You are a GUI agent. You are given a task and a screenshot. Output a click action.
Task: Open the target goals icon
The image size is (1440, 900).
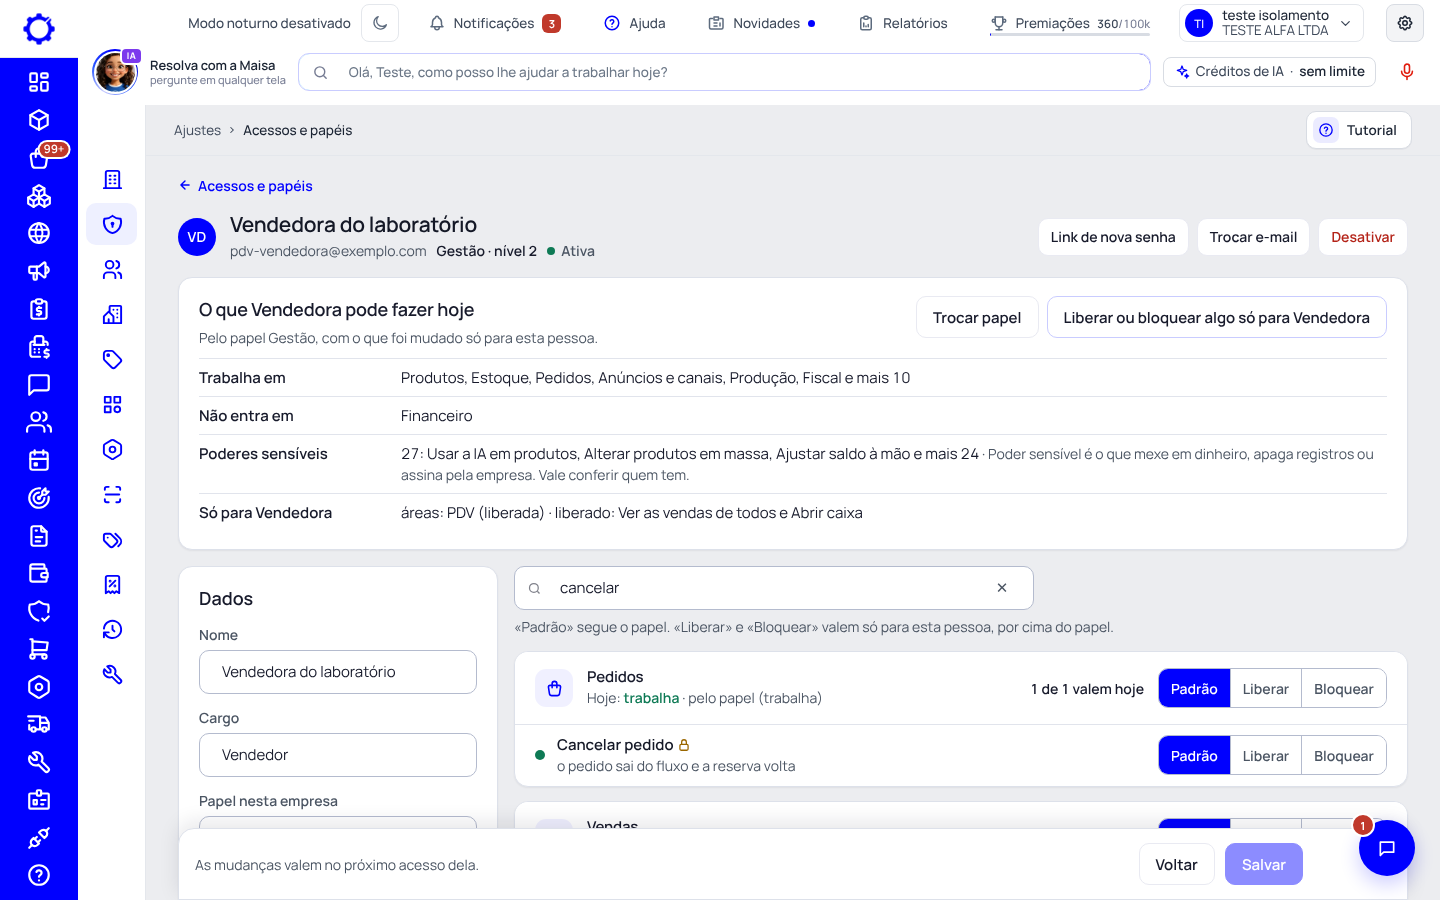(39, 498)
